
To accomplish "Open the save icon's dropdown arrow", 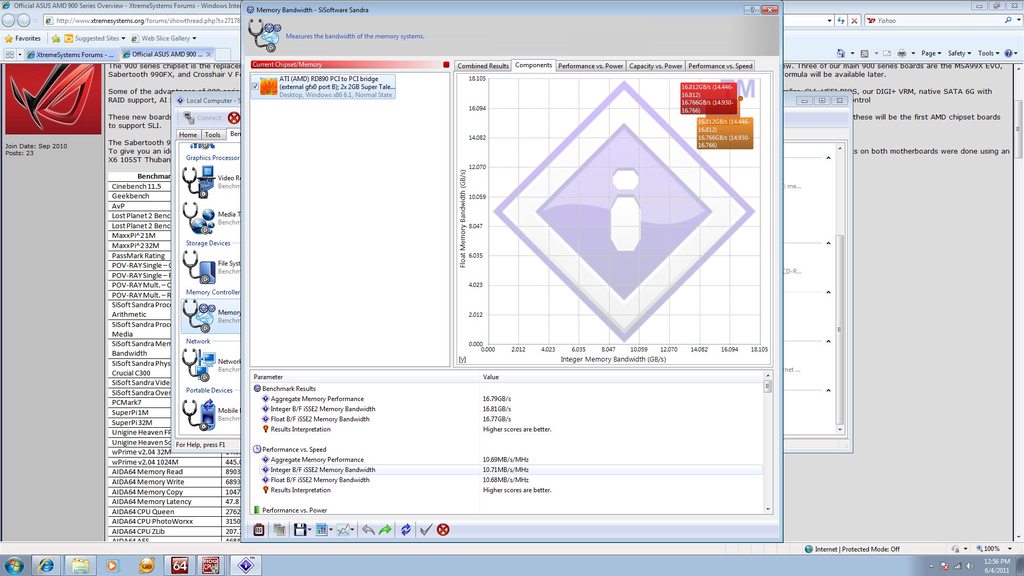I will coord(309,530).
